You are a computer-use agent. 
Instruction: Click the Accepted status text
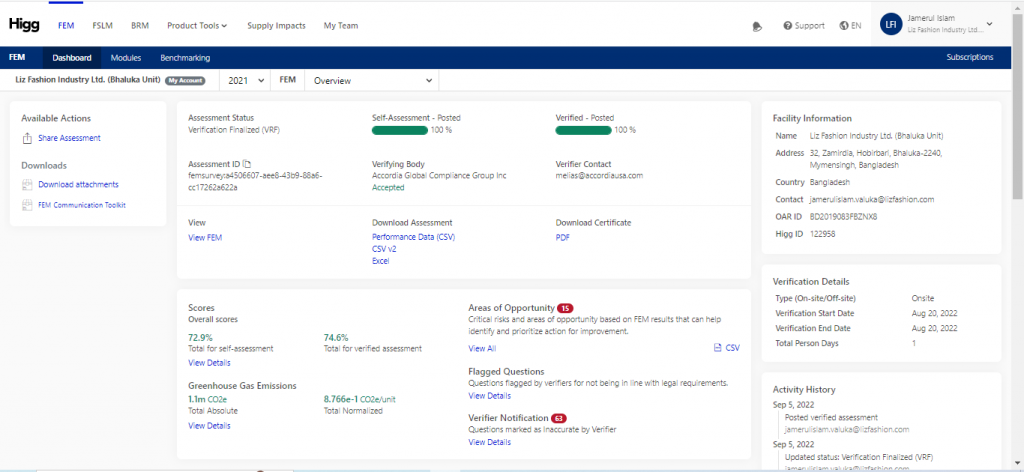[388, 187]
